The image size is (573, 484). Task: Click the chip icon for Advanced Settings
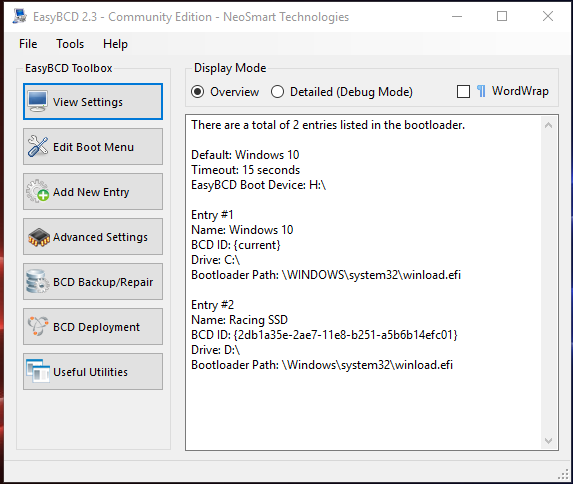pos(38,237)
